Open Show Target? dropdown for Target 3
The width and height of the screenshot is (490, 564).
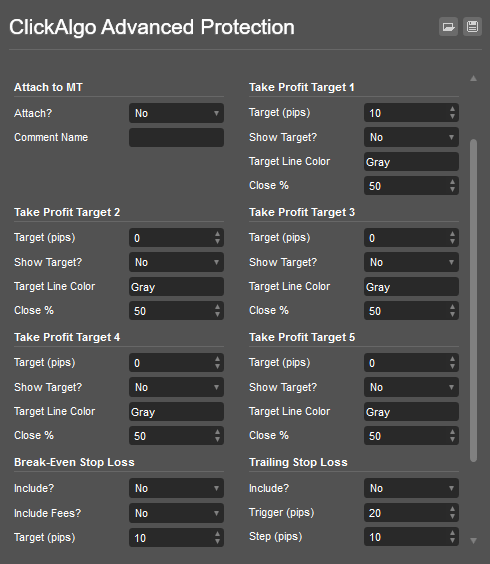pyautogui.click(x=411, y=262)
